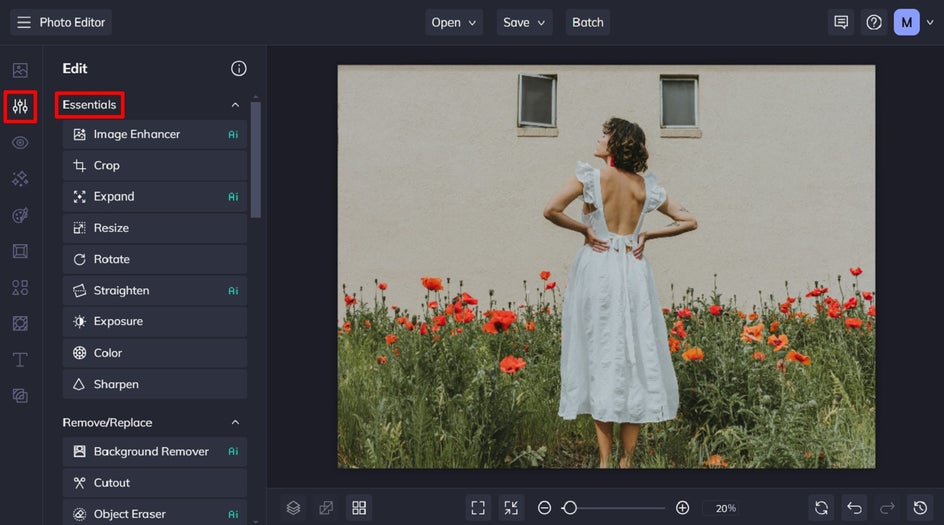Open the Edit tools sidebar icon
The image size is (944, 525).
(20, 106)
